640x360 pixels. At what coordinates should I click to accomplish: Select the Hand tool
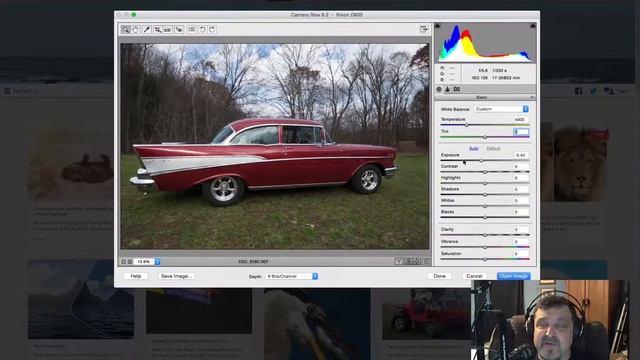136,29
